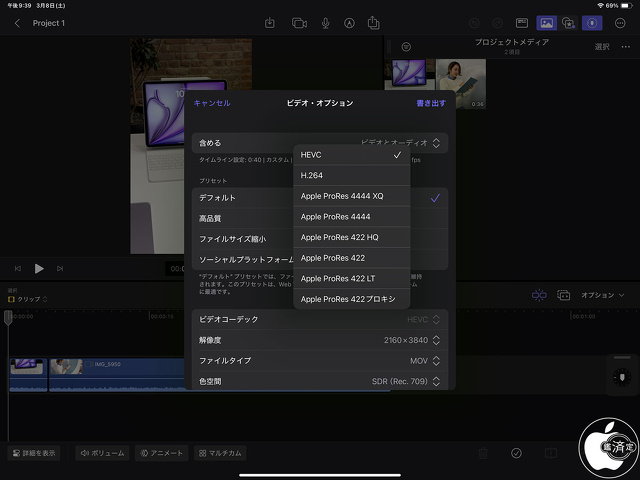Open the more options ellipsis in toolbar
640x480 pixels.
coord(620,23)
